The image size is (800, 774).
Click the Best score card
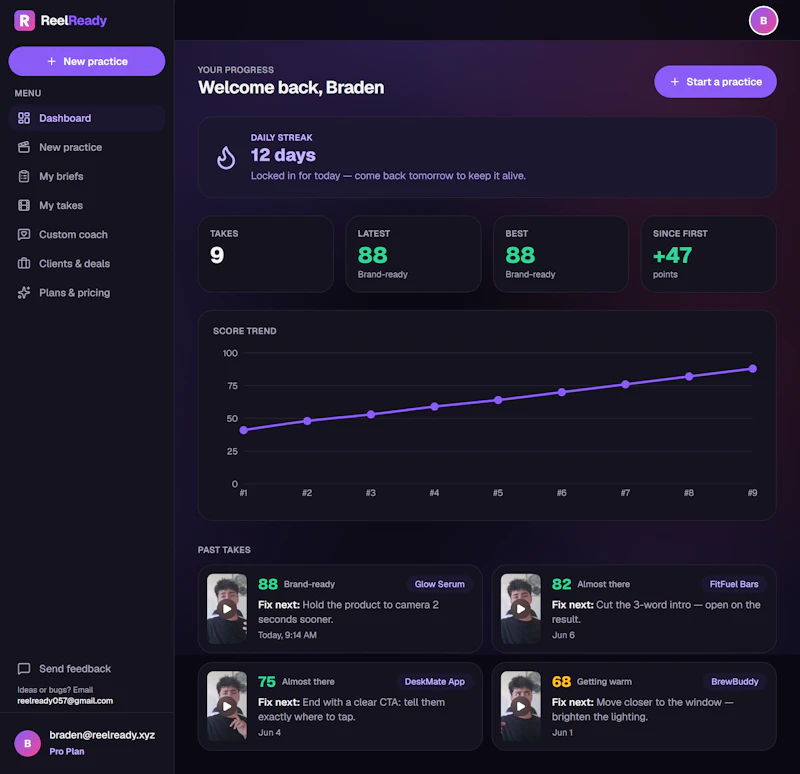point(561,254)
